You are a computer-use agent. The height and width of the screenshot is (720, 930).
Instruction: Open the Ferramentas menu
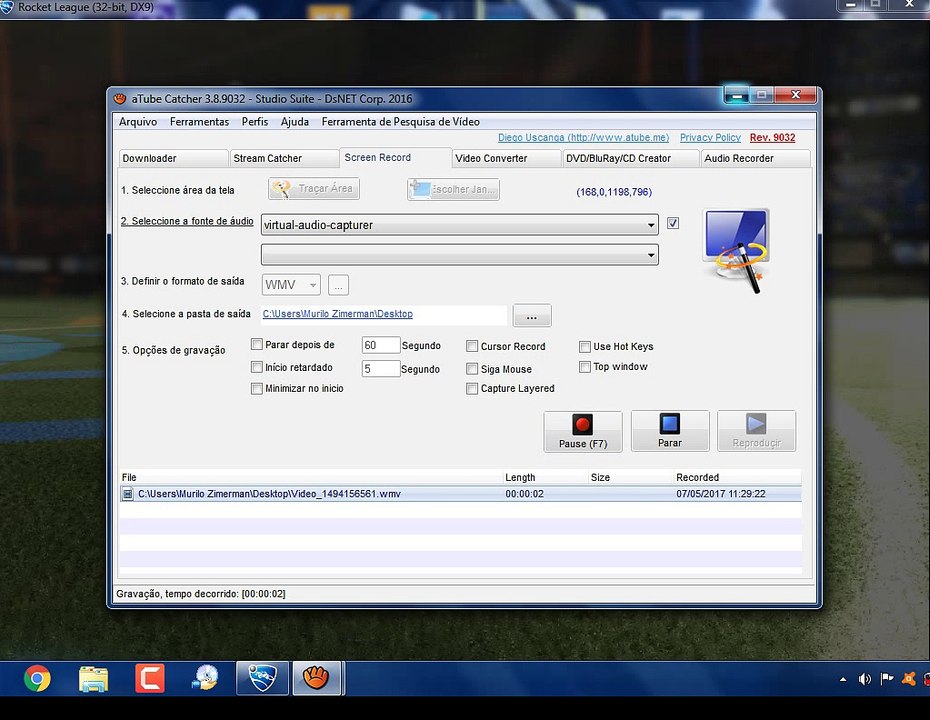[199, 122]
